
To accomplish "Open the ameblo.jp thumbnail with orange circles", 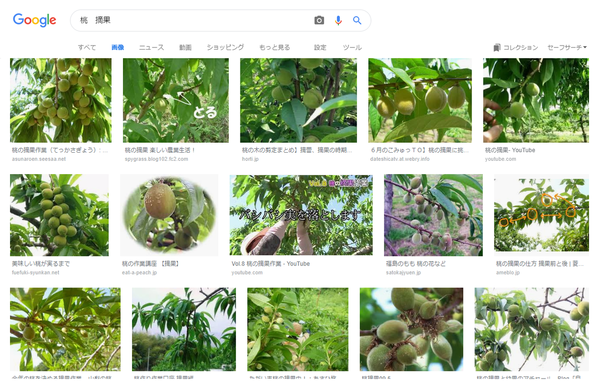I will coord(541,214).
